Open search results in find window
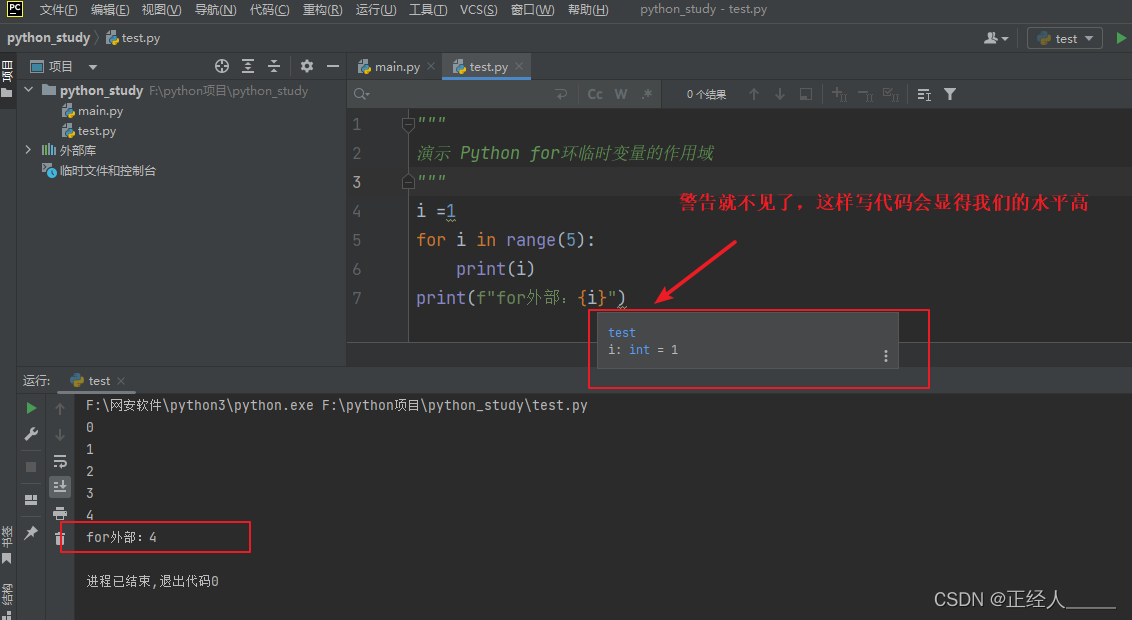This screenshot has height=620, width=1132. (924, 95)
